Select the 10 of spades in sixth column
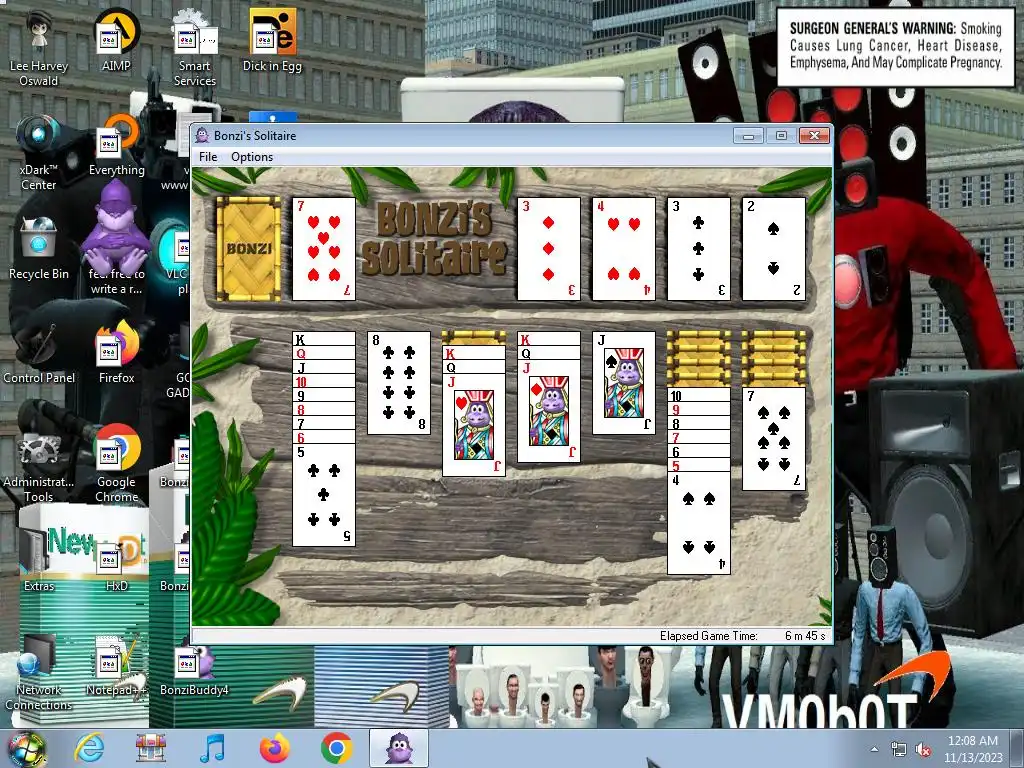The width and height of the screenshot is (1024, 768). [x=699, y=394]
